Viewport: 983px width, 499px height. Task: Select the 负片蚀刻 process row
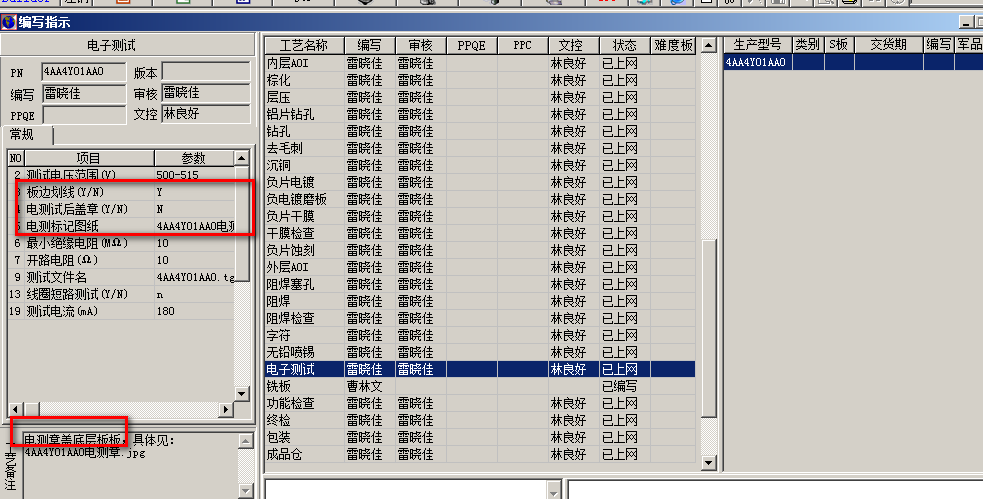[x=480, y=250]
